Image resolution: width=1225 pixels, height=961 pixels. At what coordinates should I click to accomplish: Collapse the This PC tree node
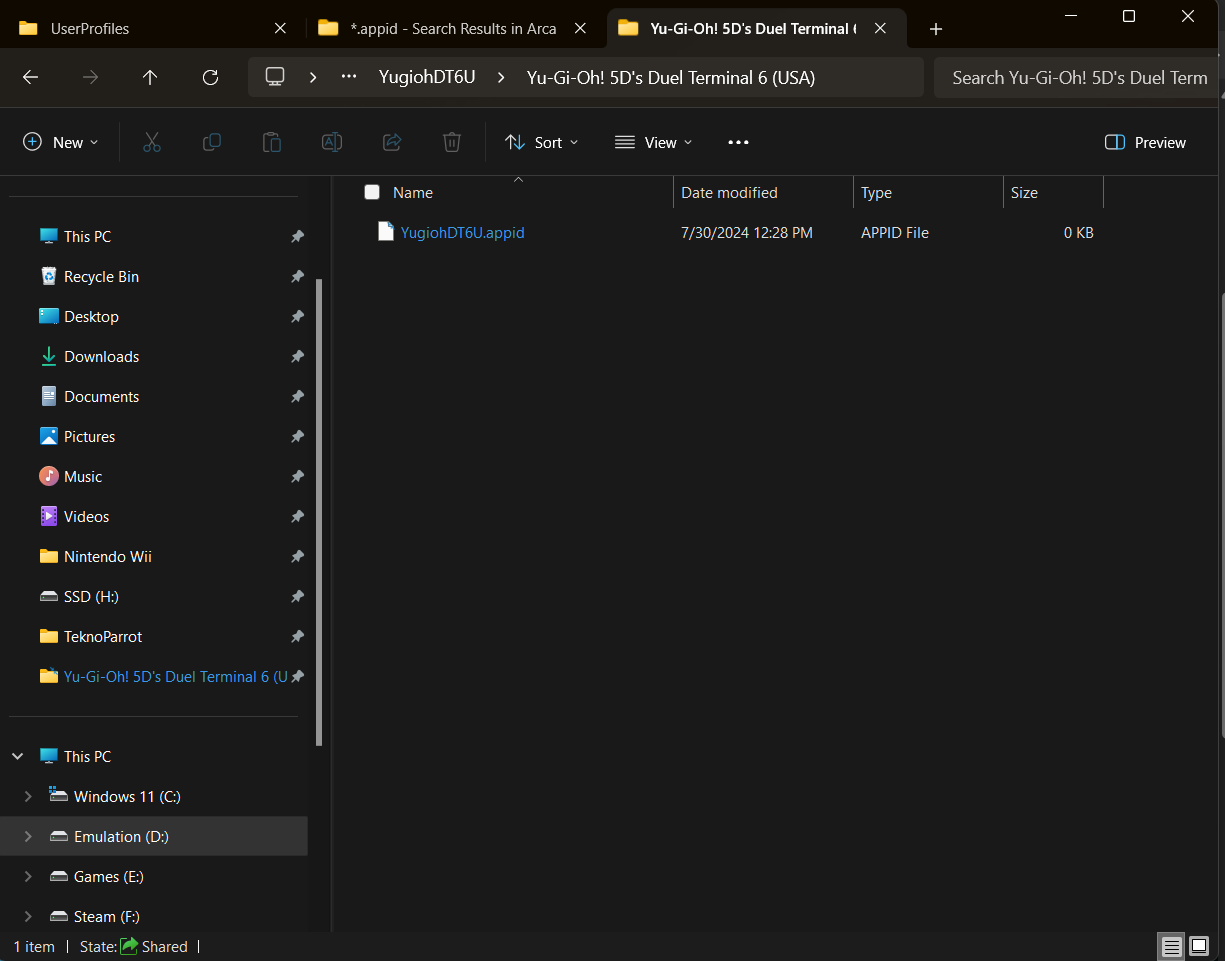coord(17,756)
